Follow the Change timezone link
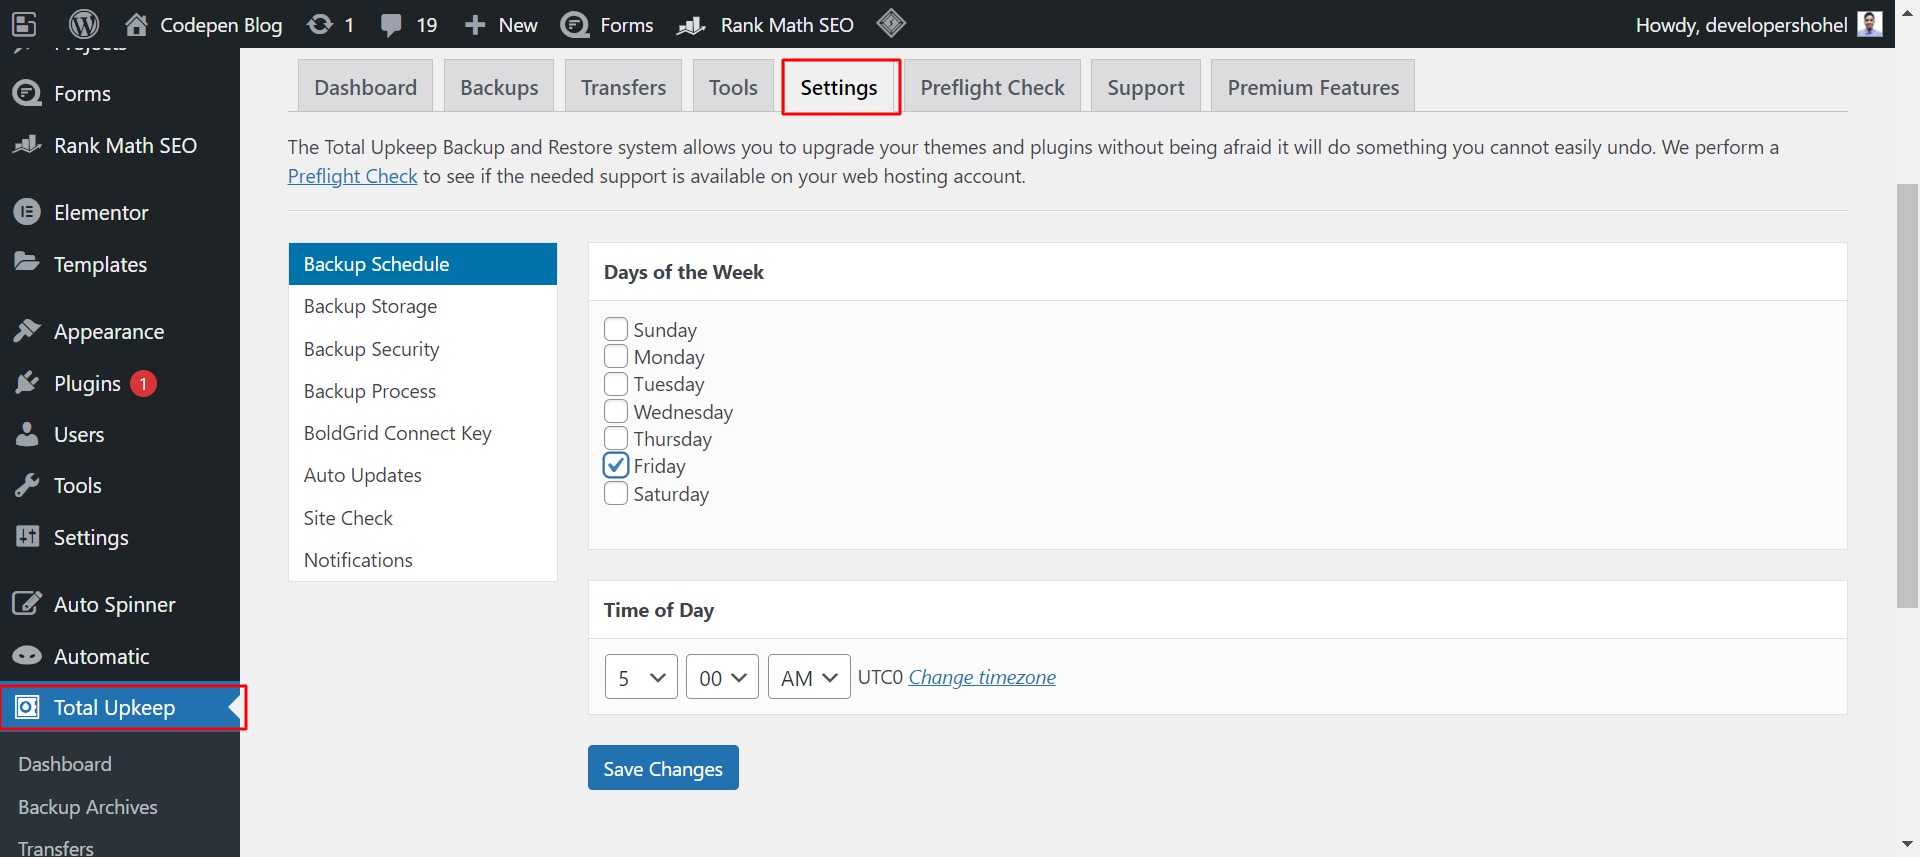The height and width of the screenshot is (857, 1920). (982, 677)
